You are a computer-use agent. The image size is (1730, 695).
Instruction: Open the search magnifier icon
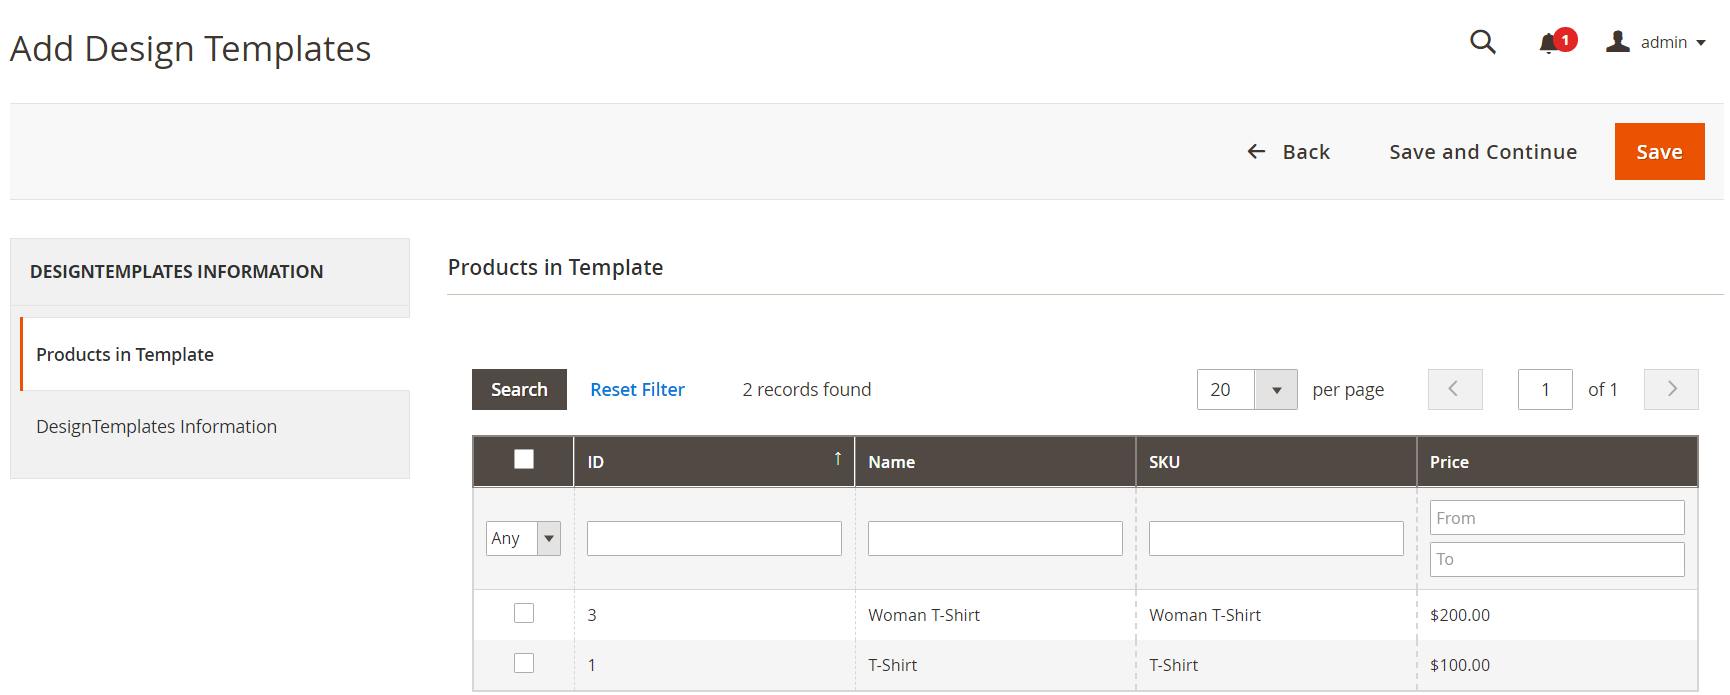click(1482, 42)
